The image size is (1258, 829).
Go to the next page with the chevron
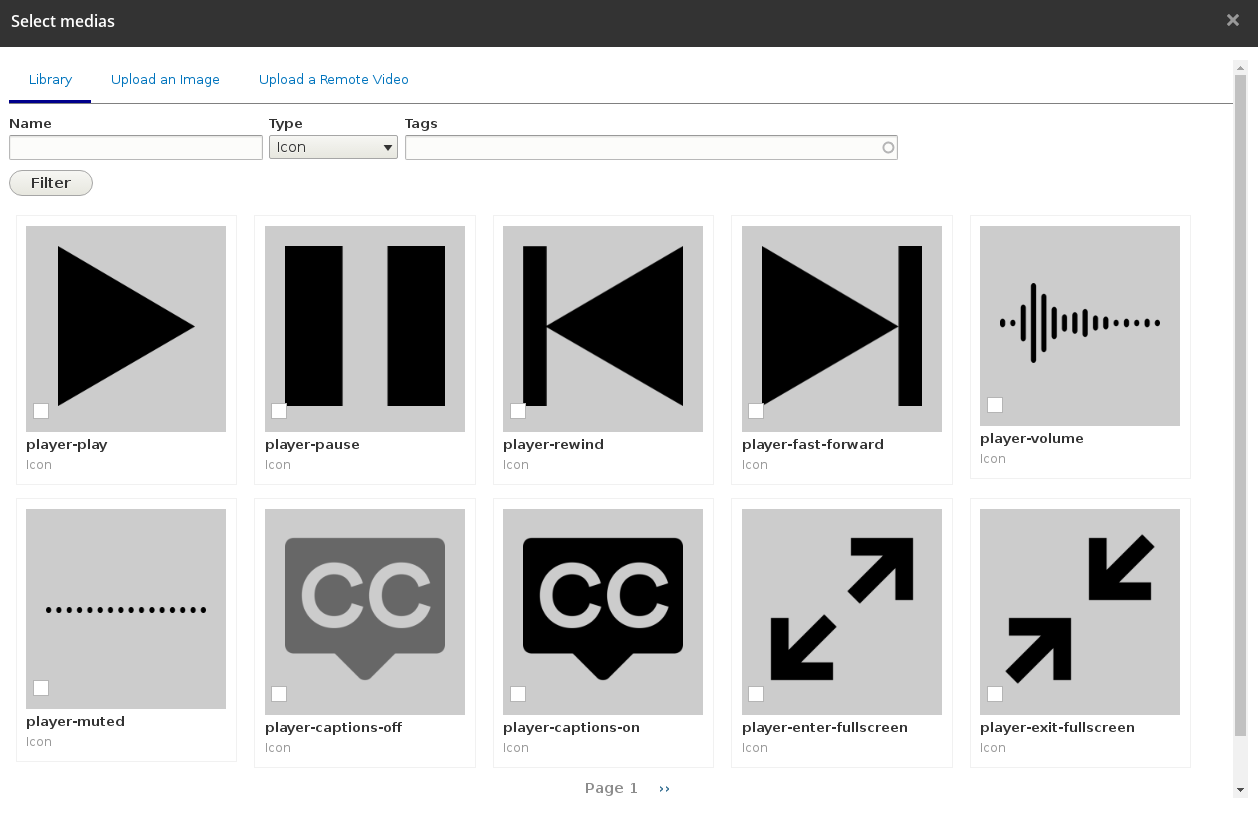click(663, 789)
